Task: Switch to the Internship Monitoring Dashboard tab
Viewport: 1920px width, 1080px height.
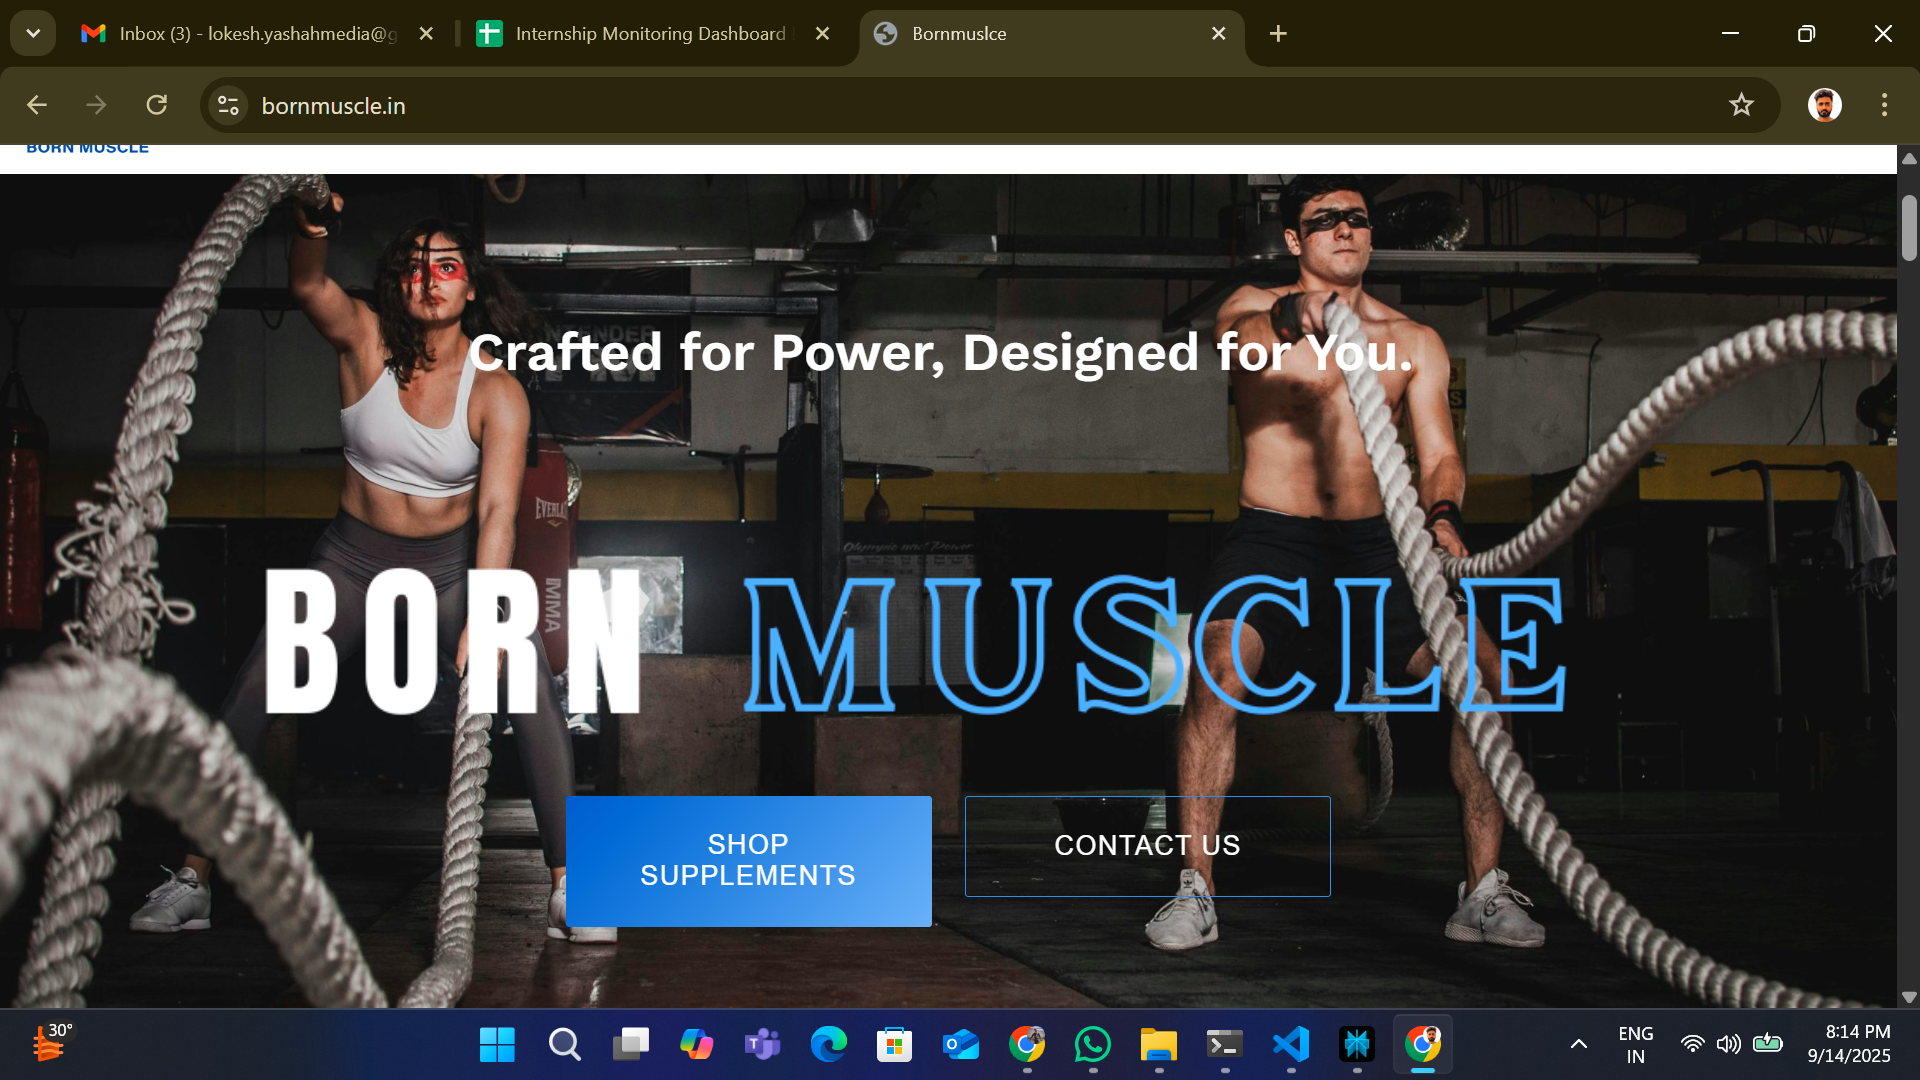Action: pos(640,33)
